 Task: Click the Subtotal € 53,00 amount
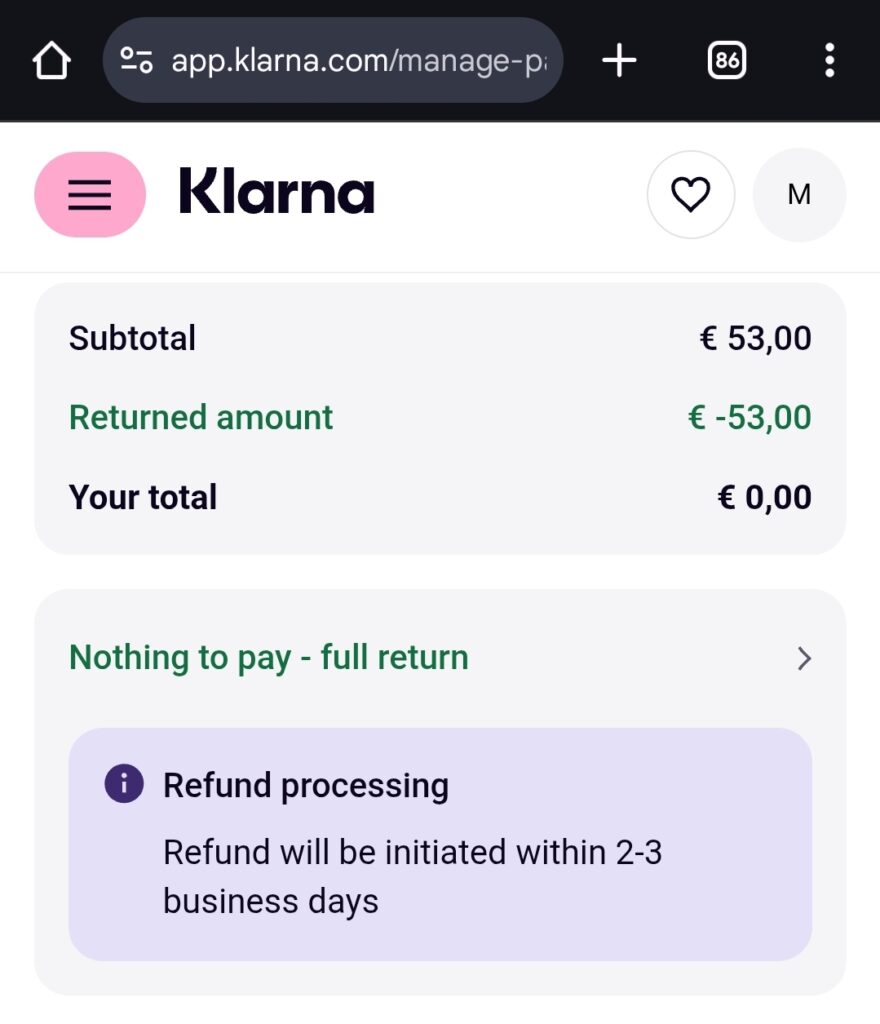coord(755,338)
